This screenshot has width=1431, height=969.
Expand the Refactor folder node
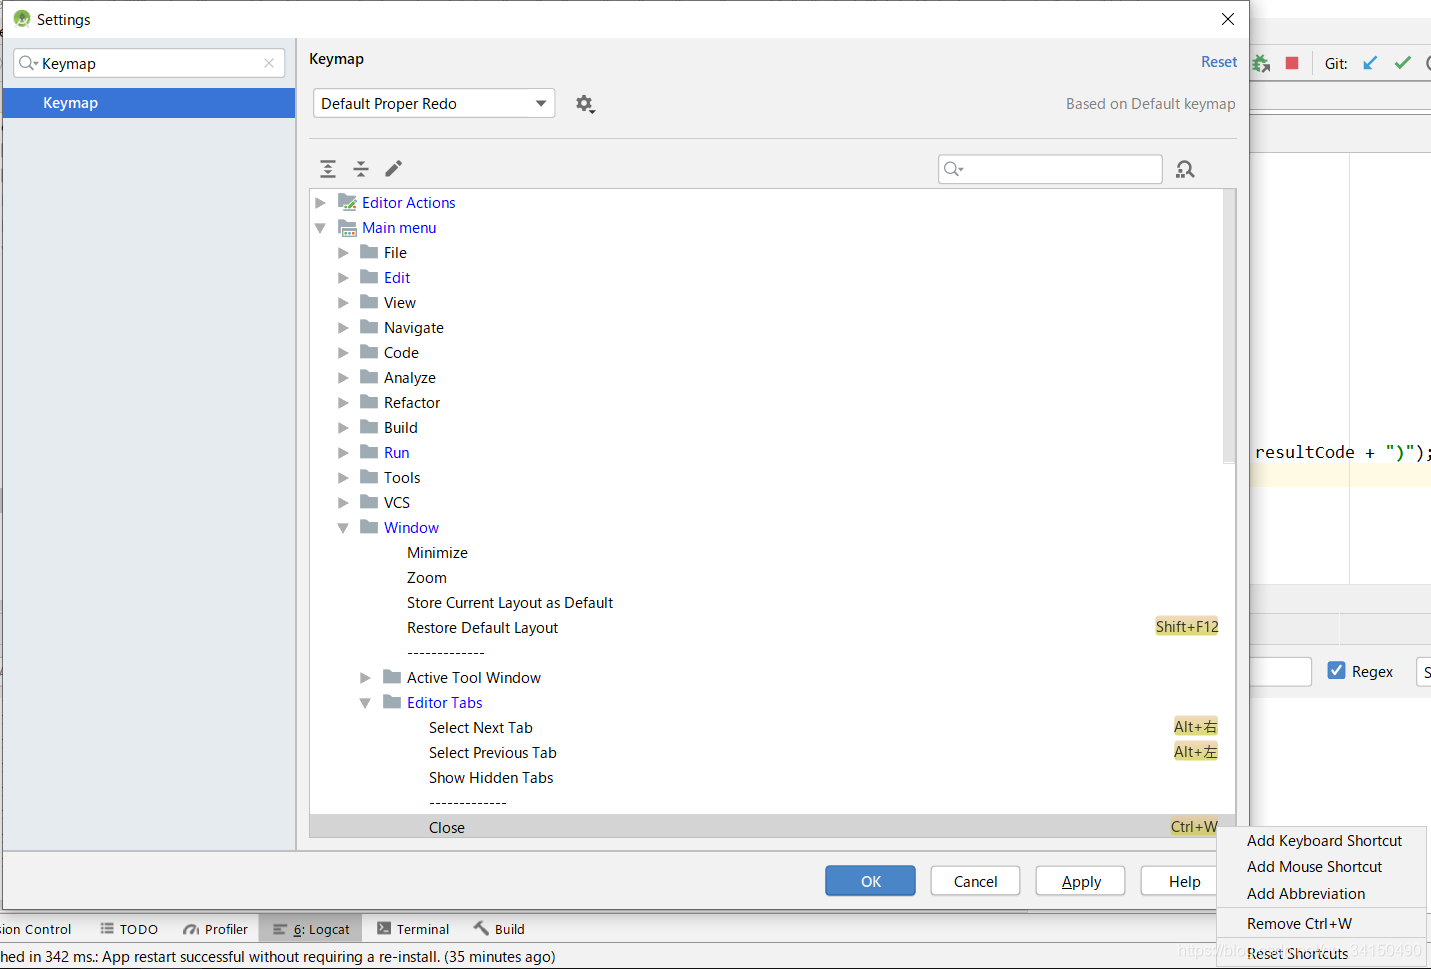pos(343,403)
